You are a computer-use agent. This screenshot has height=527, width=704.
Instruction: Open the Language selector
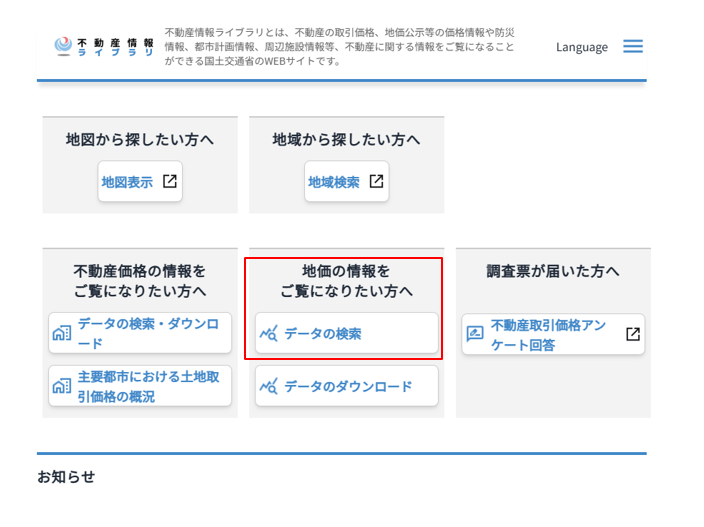[581, 47]
